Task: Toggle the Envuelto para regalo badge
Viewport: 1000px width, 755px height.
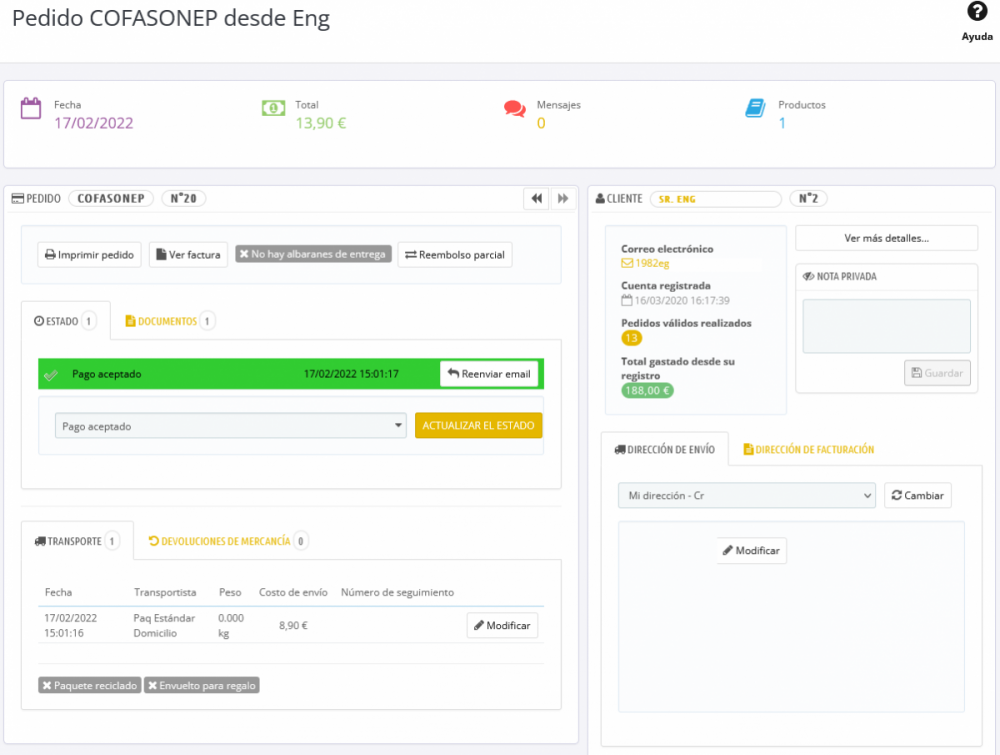Action: click(x=201, y=686)
